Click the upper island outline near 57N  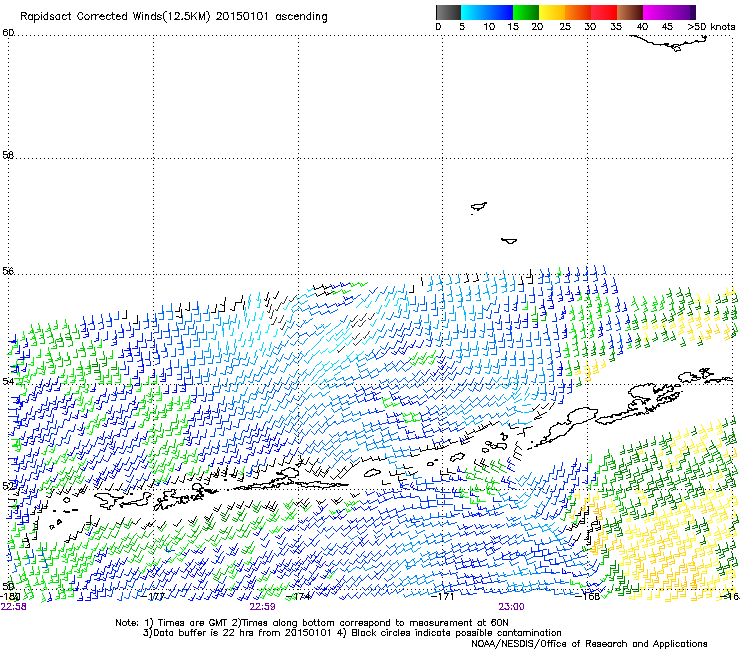479,207
